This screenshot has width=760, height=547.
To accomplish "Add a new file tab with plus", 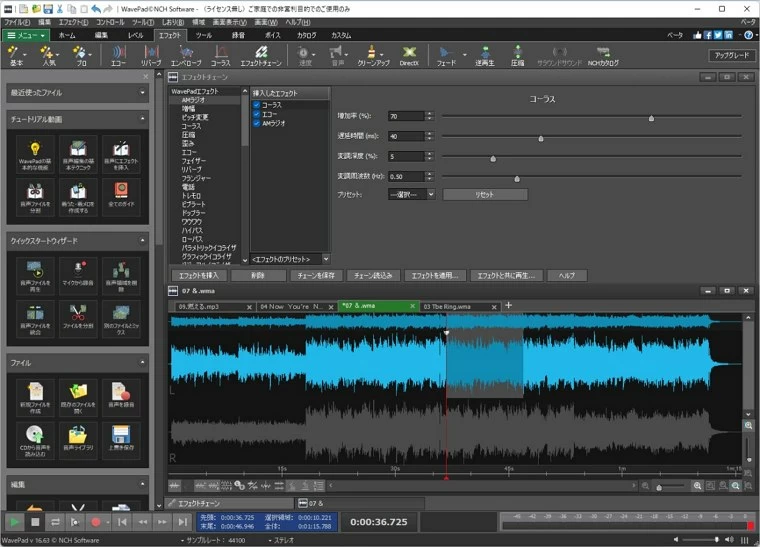I will (x=508, y=305).
